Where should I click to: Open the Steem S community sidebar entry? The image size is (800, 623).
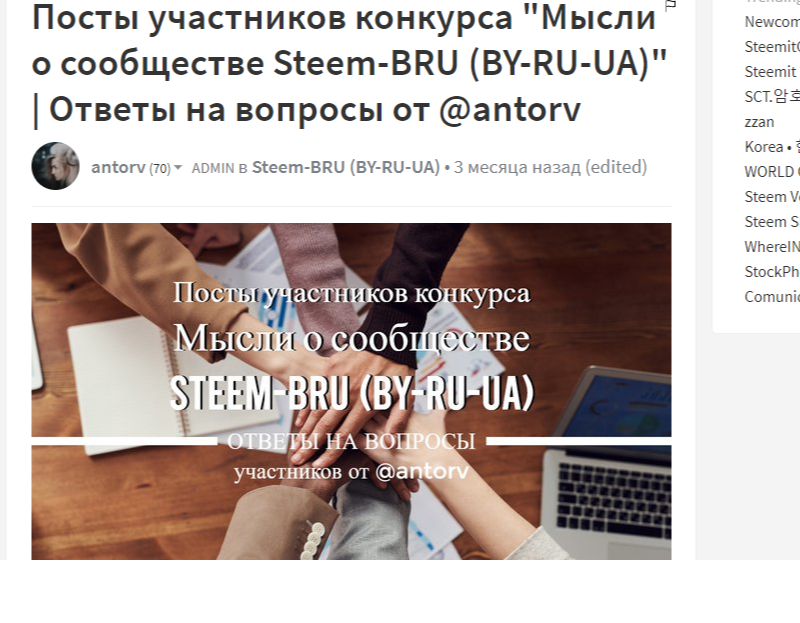pyautogui.click(x=772, y=222)
